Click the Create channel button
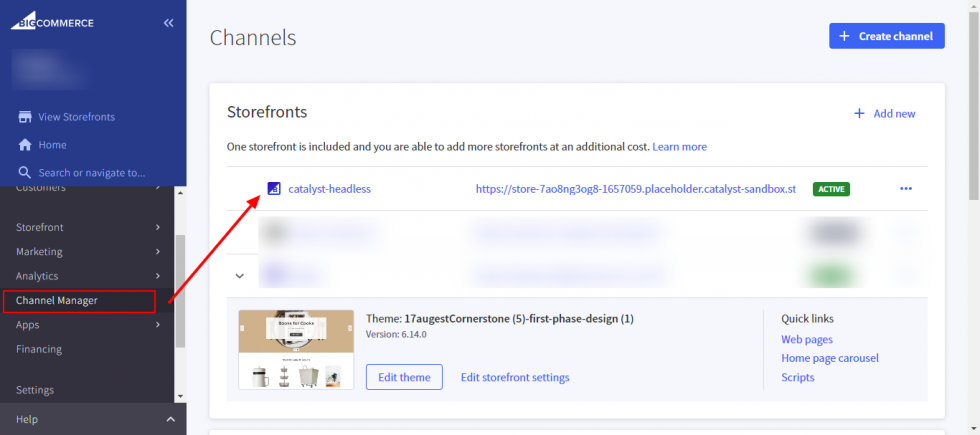This screenshot has height=435, width=980. [x=886, y=36]
